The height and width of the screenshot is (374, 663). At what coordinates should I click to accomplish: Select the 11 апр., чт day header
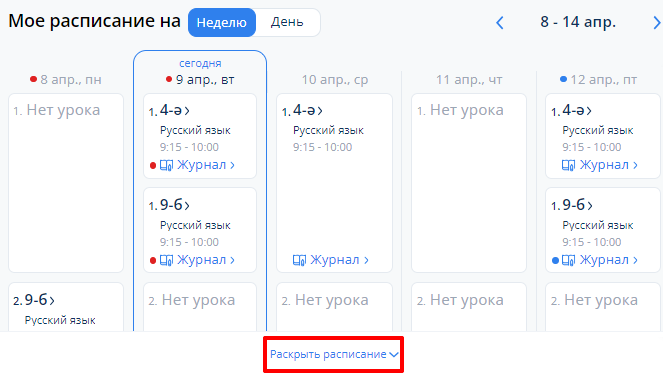[x=469, y=79]
